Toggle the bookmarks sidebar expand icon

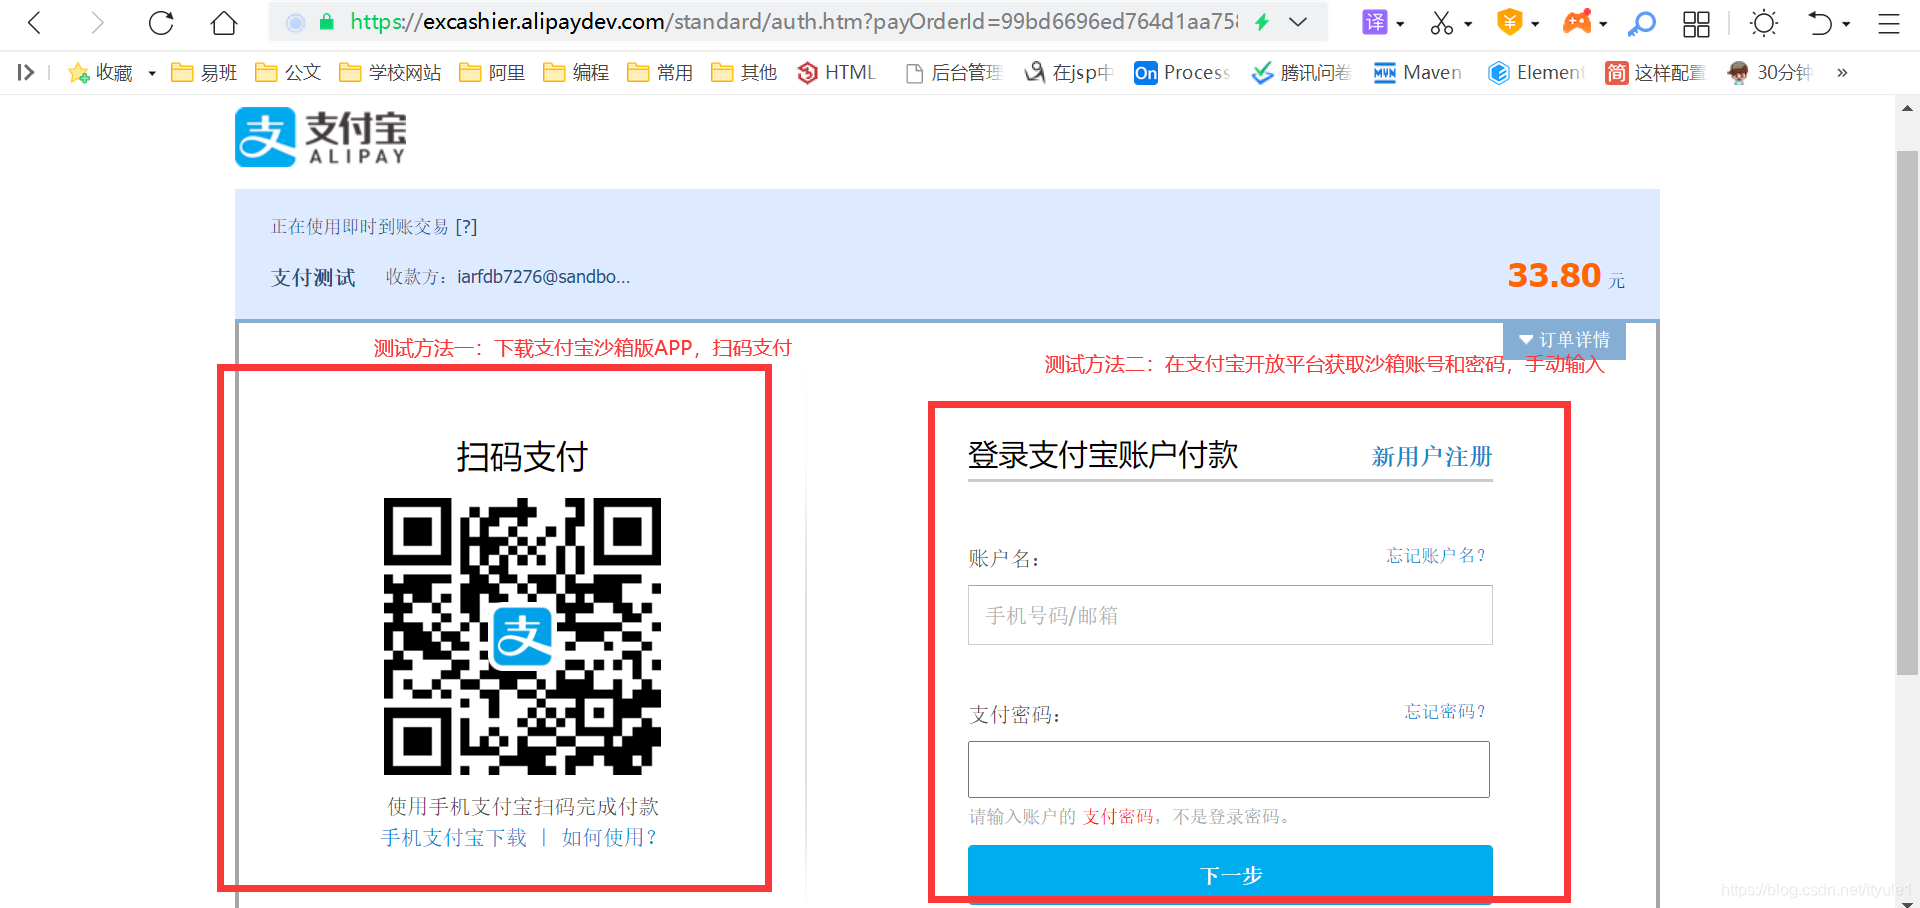[26, 72]
